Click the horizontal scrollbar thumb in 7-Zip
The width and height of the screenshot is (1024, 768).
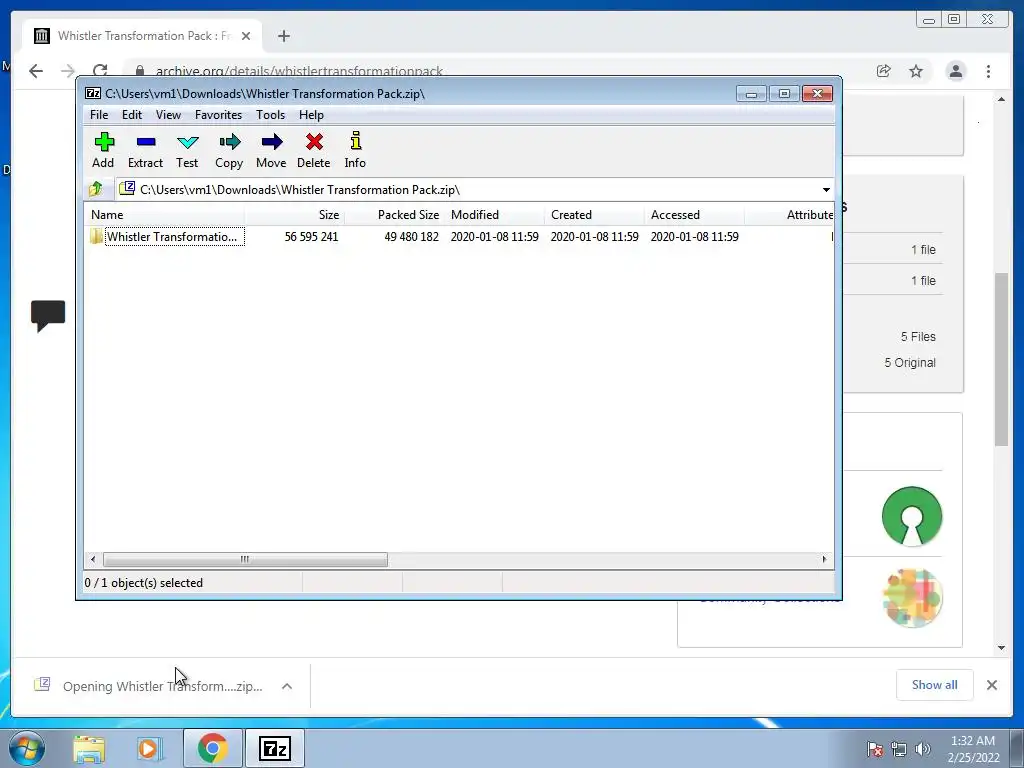pyautogui.click(x=245, y=559)
